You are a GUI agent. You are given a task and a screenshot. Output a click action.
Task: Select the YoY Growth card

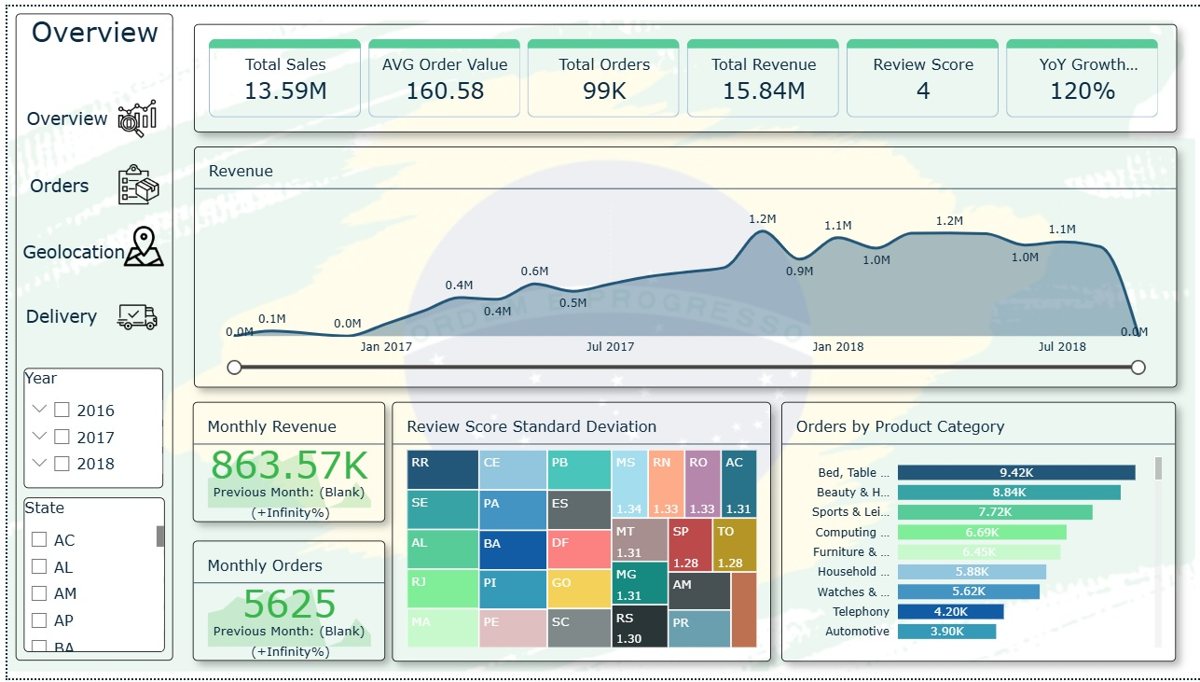[1082, 79]
